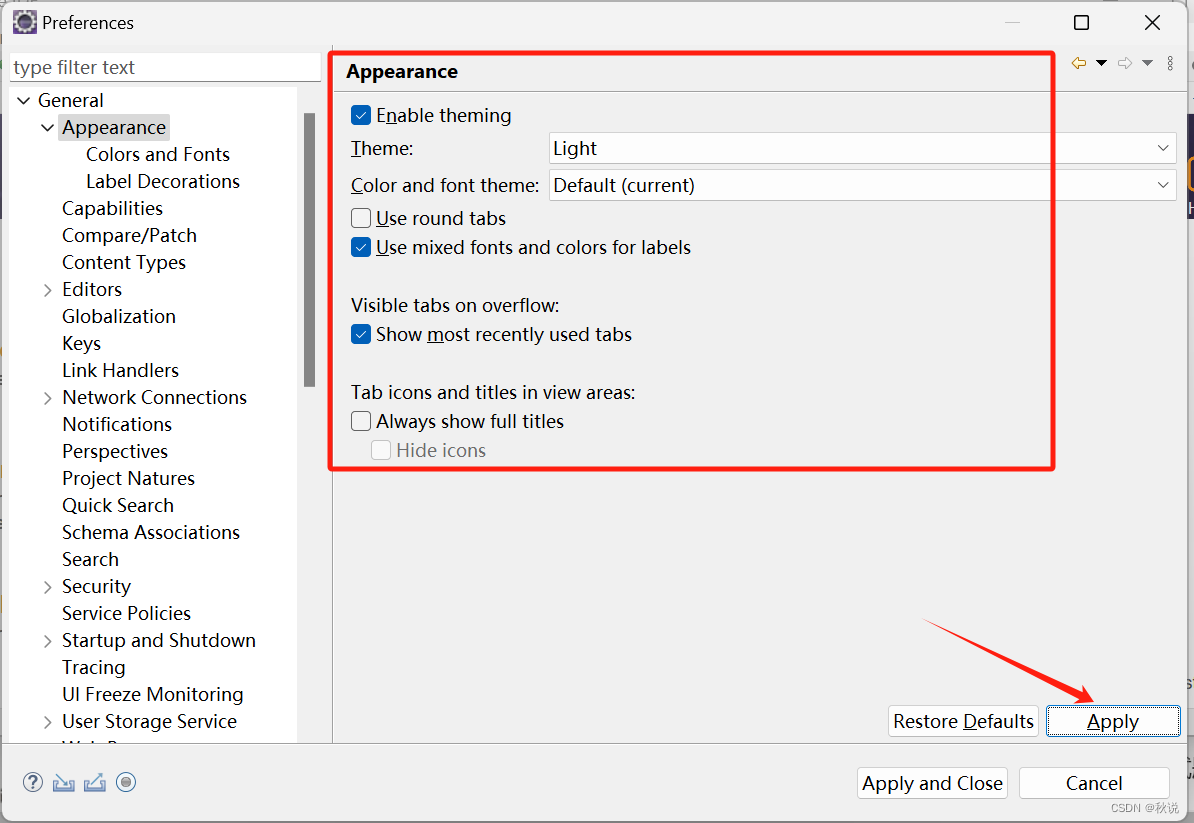Select Quick Search preference page
The width and height of the screenshot is (1194, 823).
pyautogui.click(x=118, y=506)
